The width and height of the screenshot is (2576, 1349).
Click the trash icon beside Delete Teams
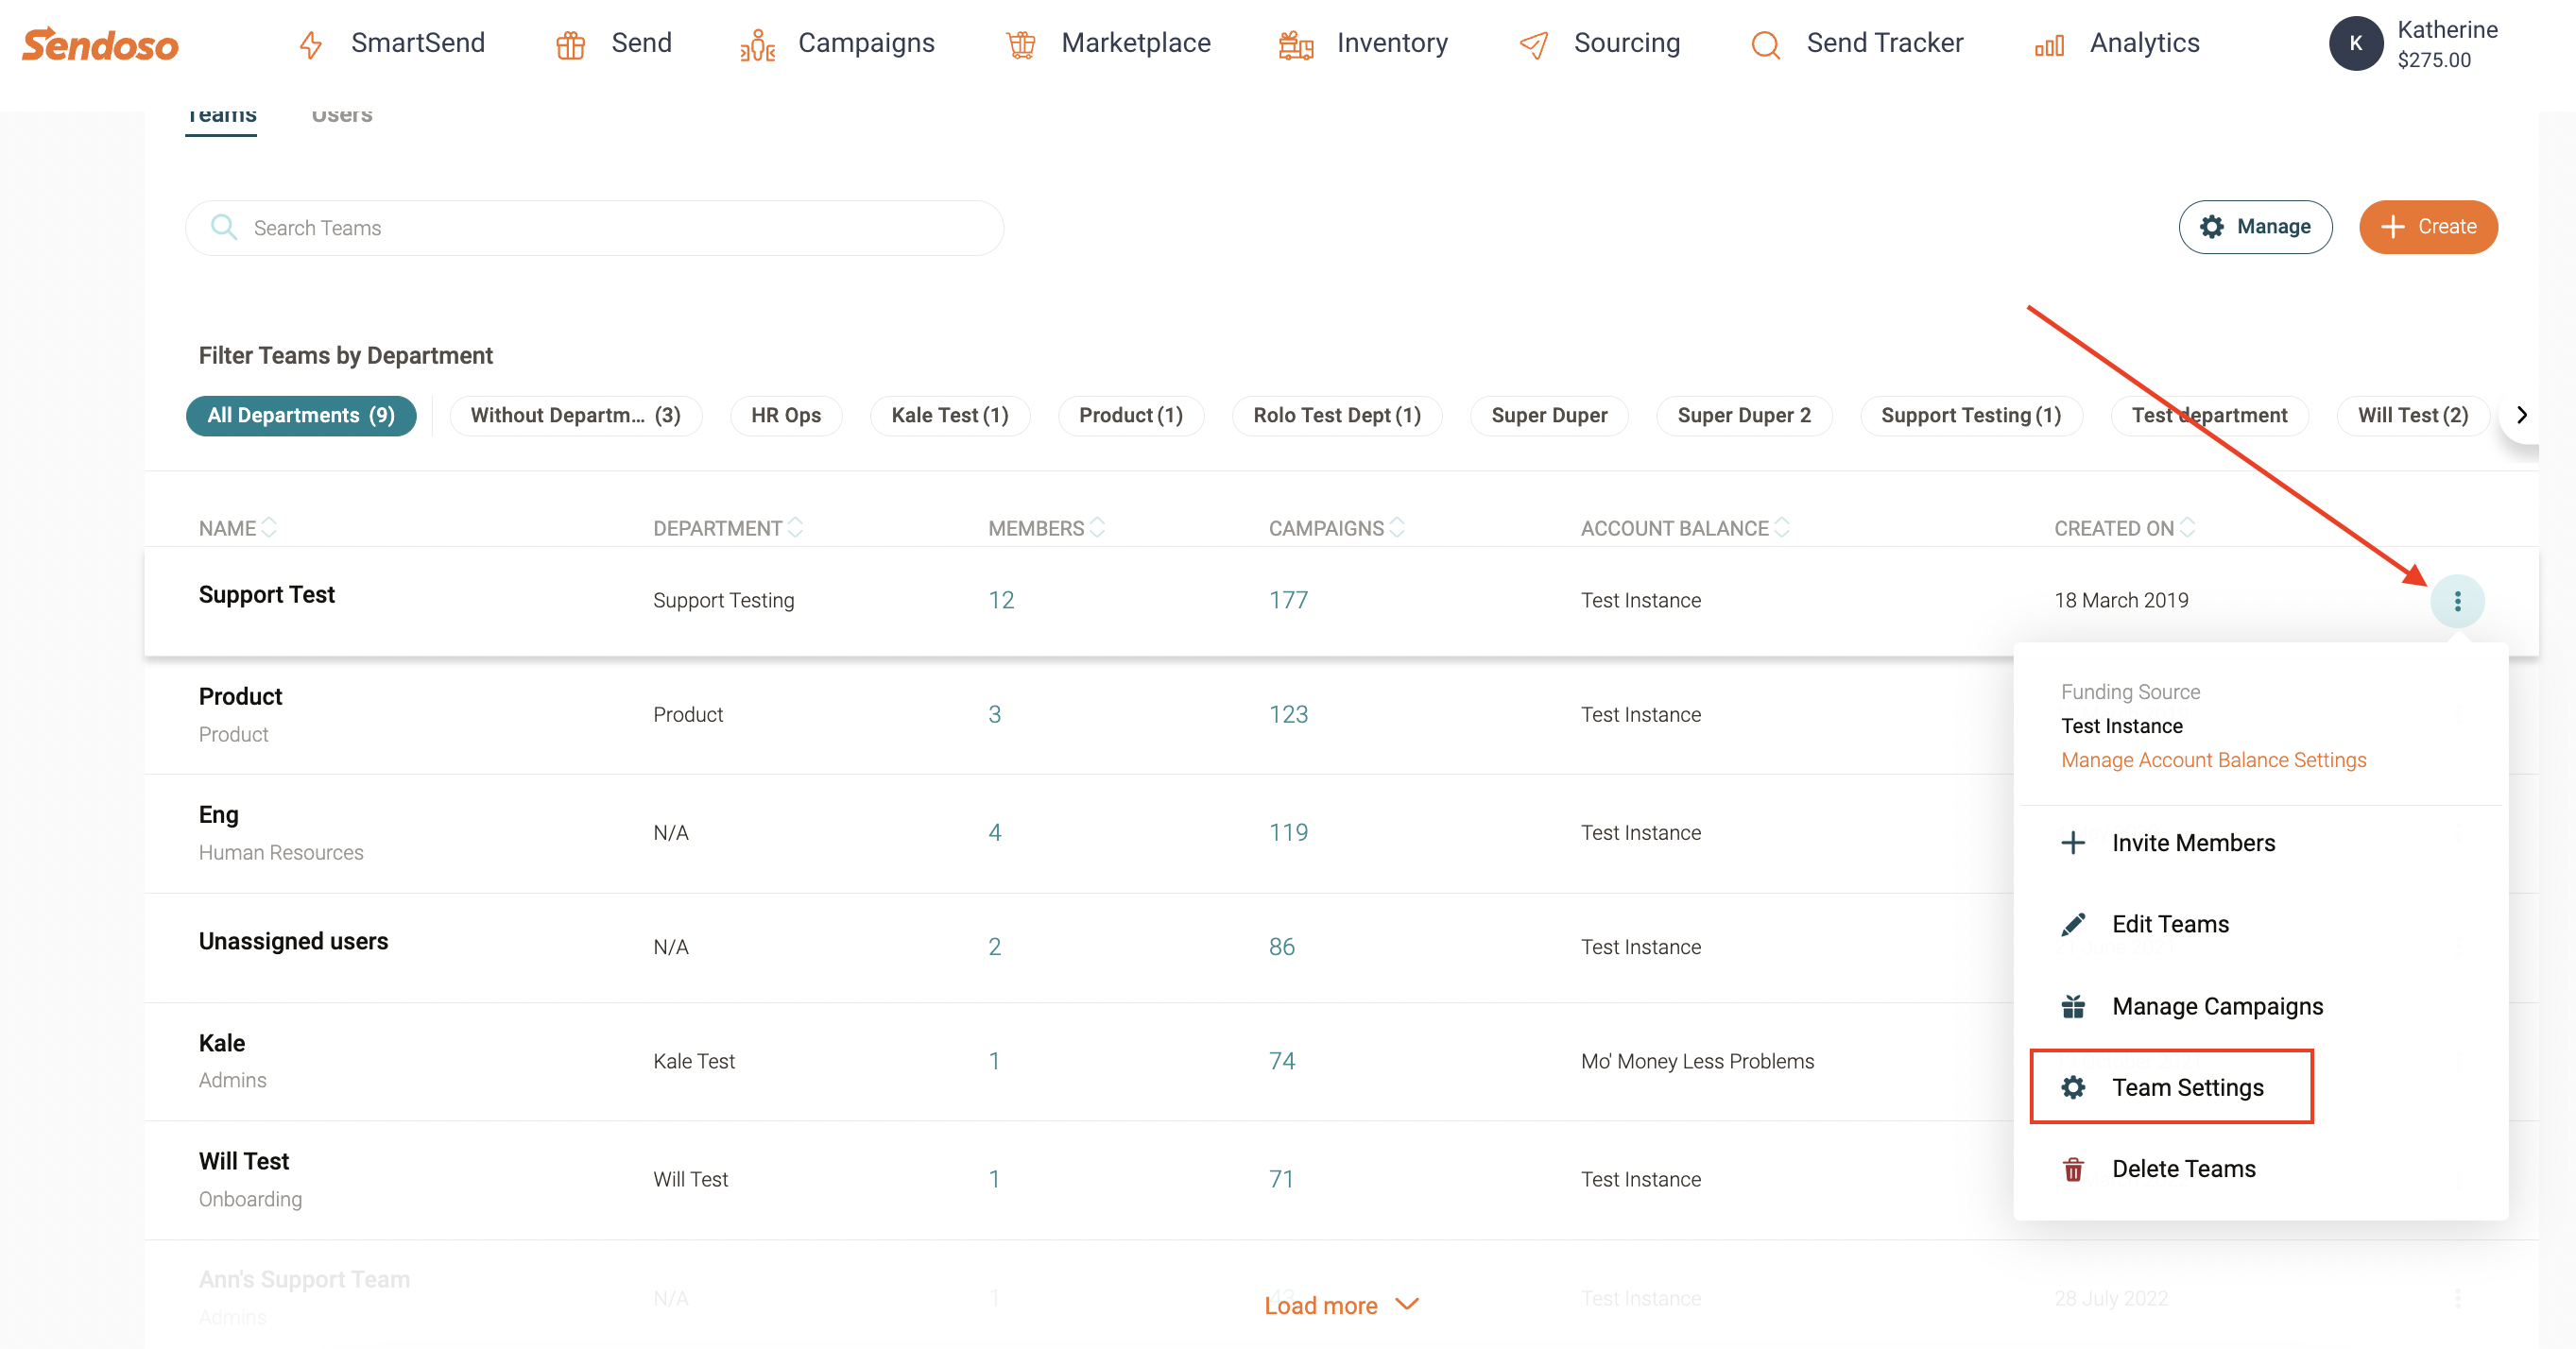[2074, 1169]
